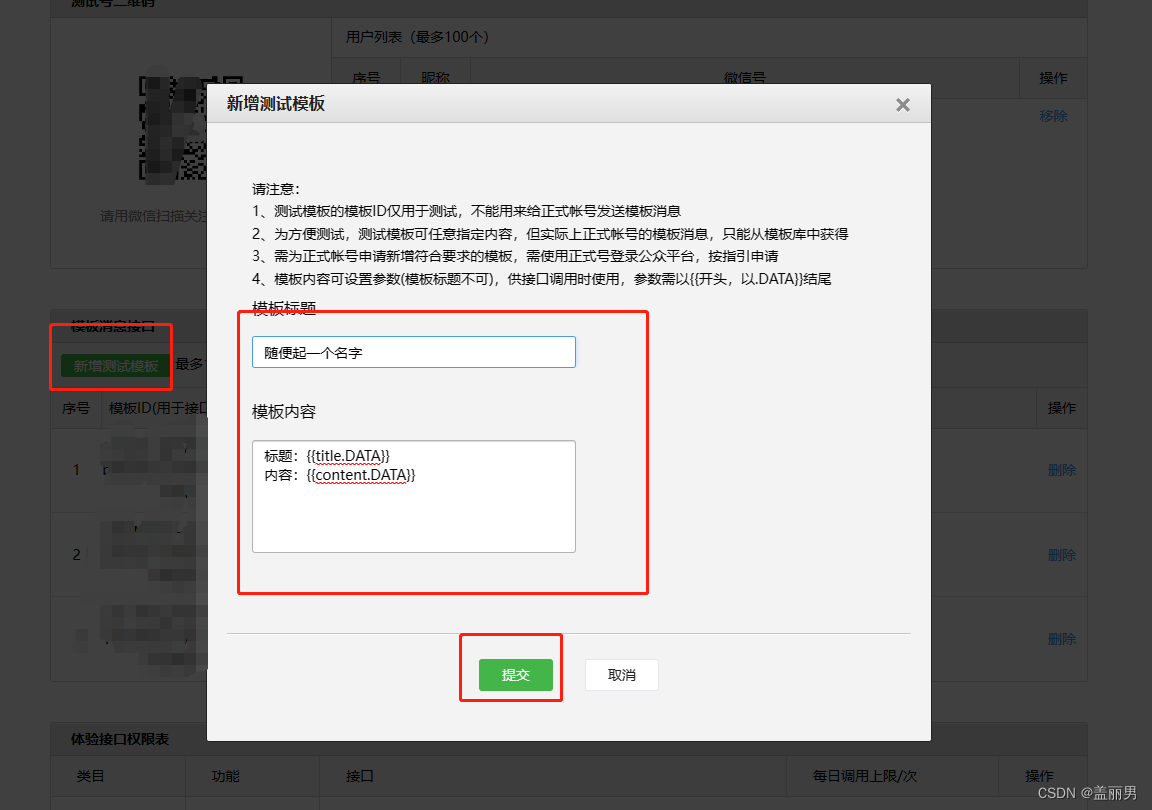Click 删除 link for the third template row
The width and height of the screenshot is (1152, 810).
(x=1062, y=639)
